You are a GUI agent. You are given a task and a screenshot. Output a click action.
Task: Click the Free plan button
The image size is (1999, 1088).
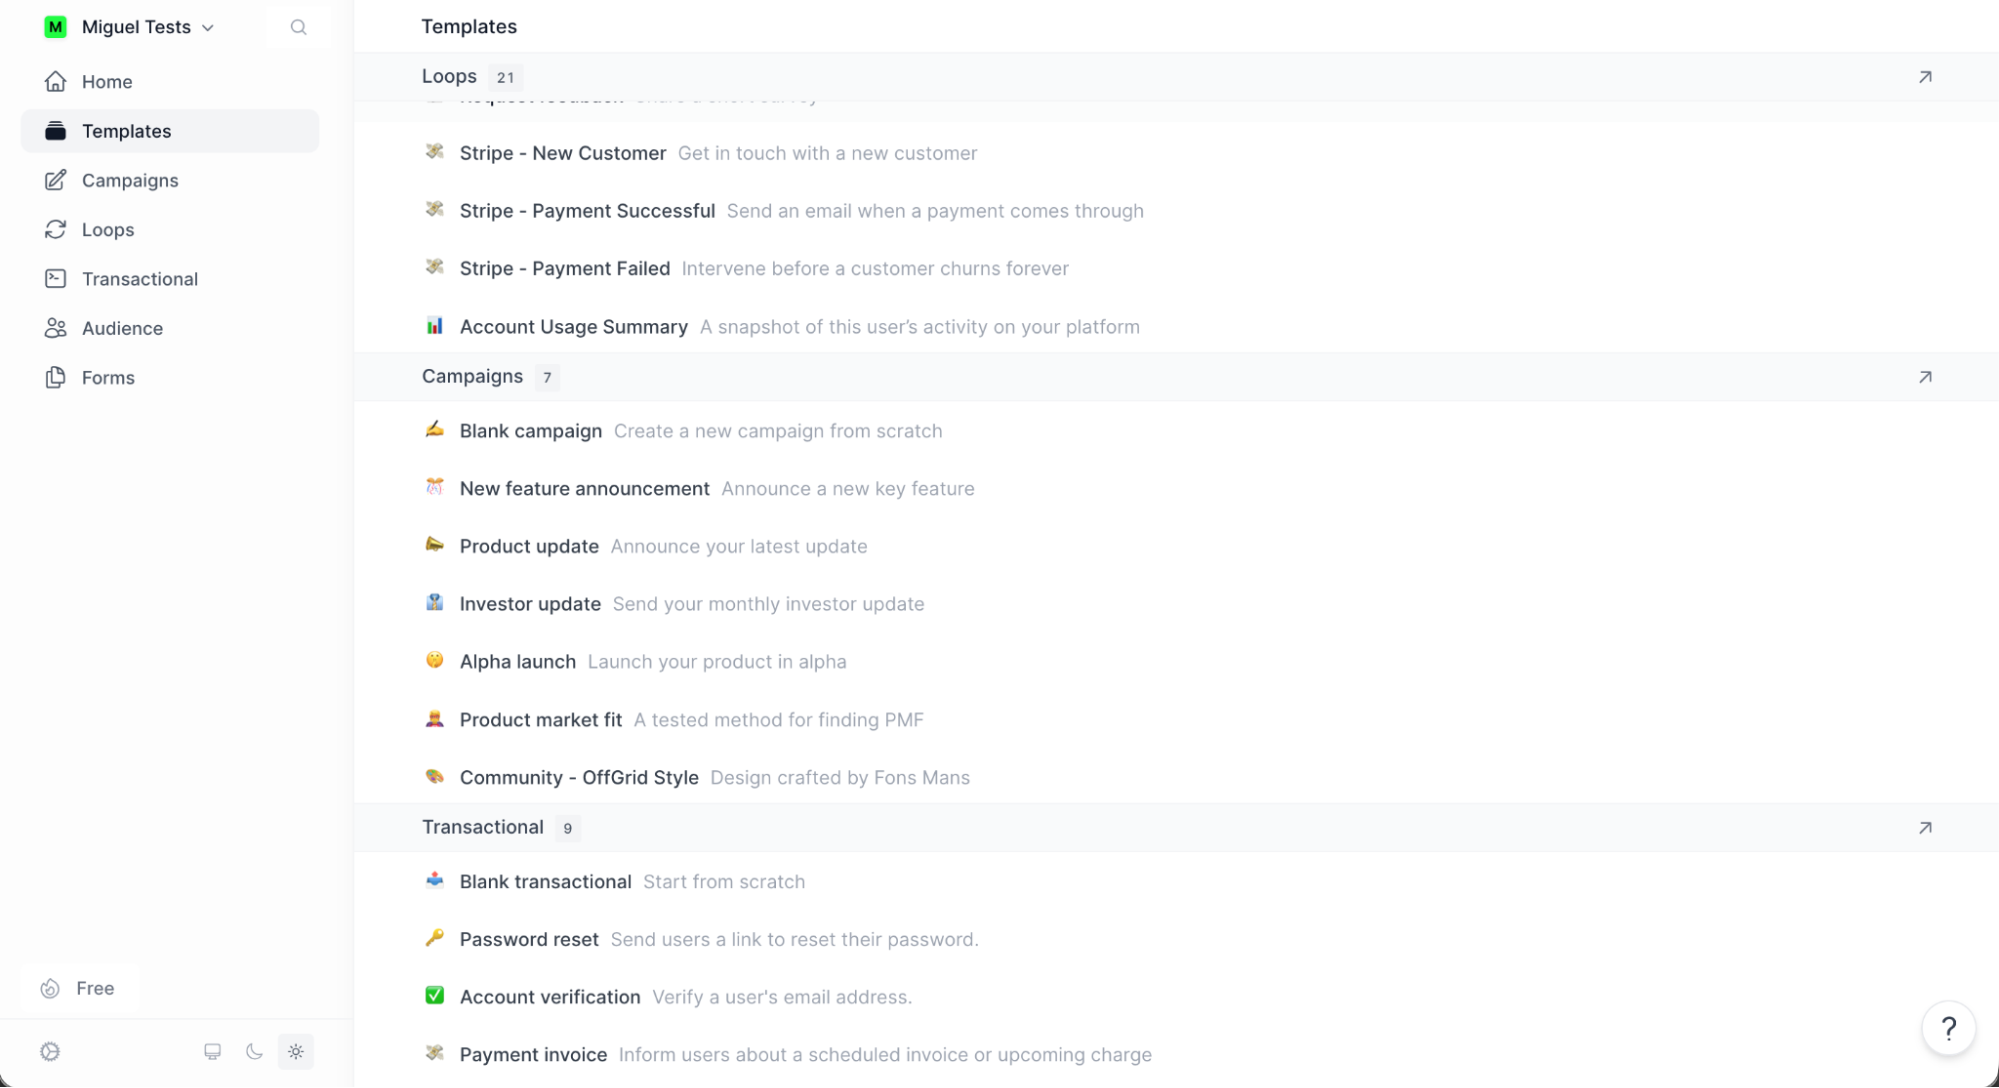(x=78, y=988)
